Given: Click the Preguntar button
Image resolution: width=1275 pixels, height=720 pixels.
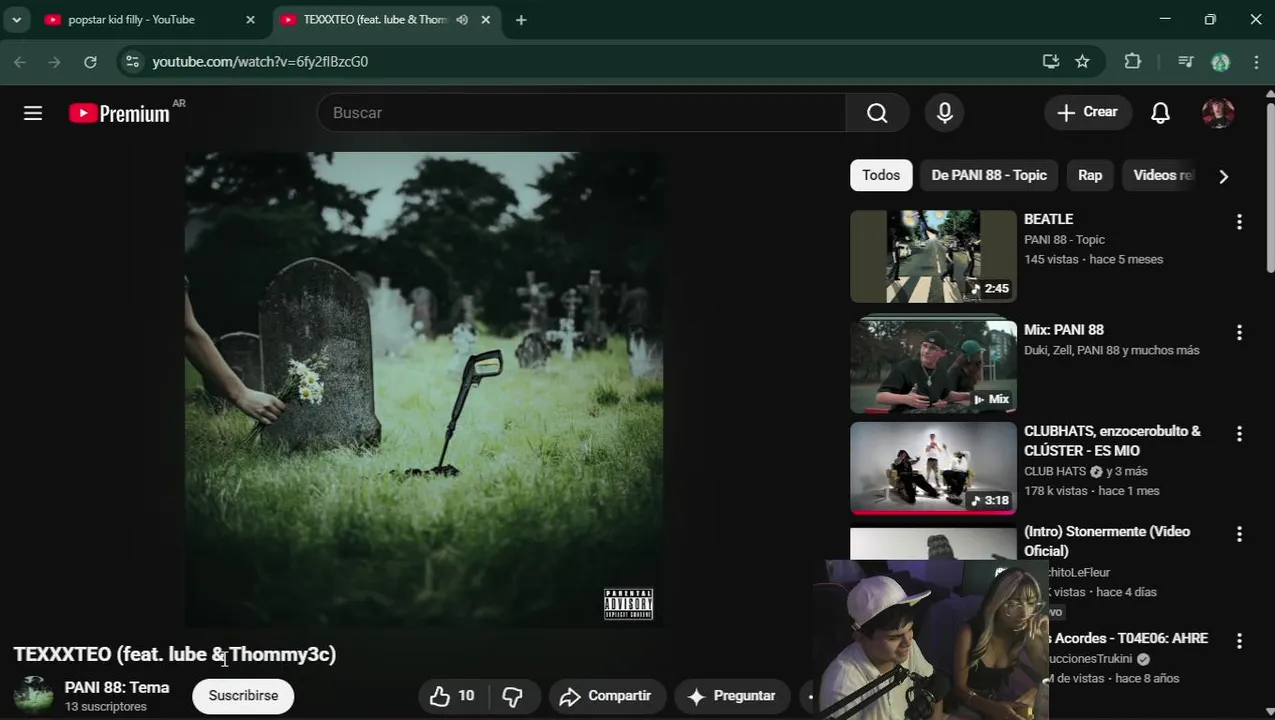Looking at the screenshot, I should tap(732, 696).
